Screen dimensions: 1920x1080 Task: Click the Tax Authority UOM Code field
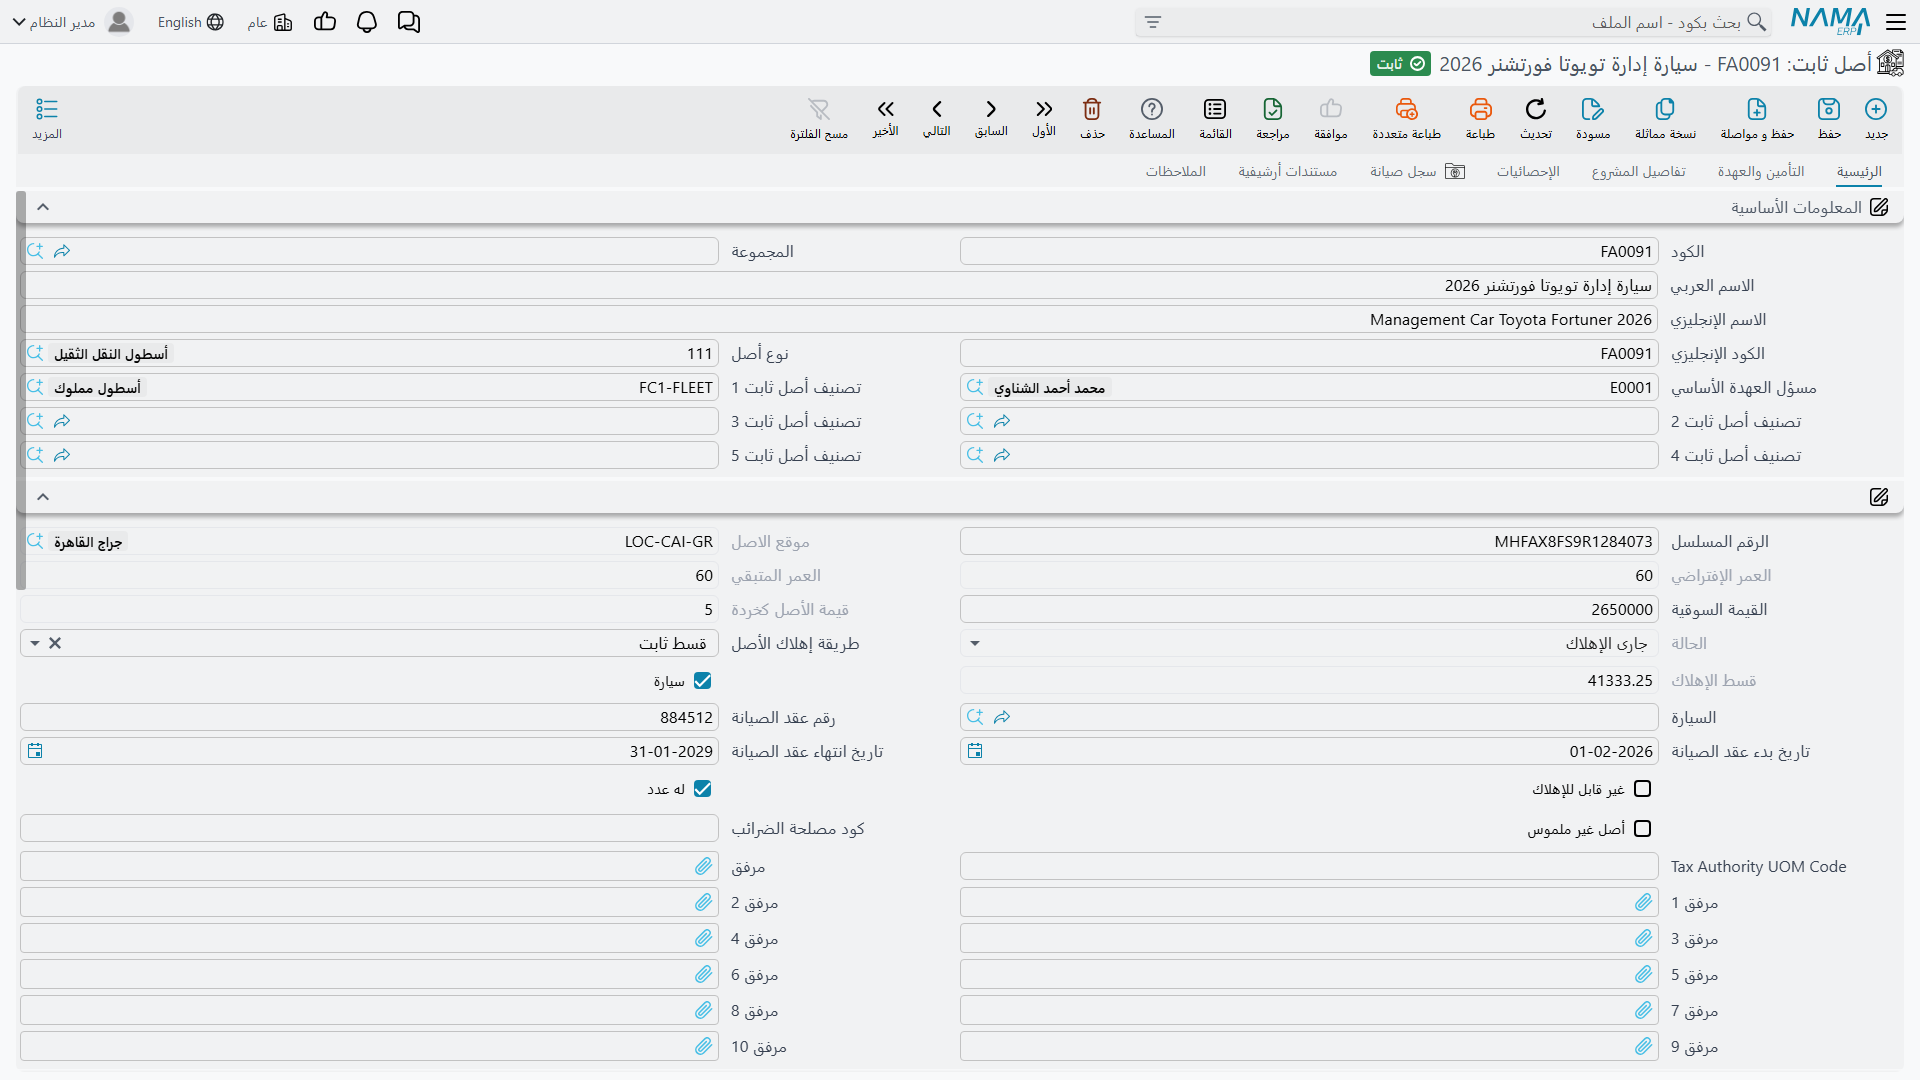[x=1309, y=867]
